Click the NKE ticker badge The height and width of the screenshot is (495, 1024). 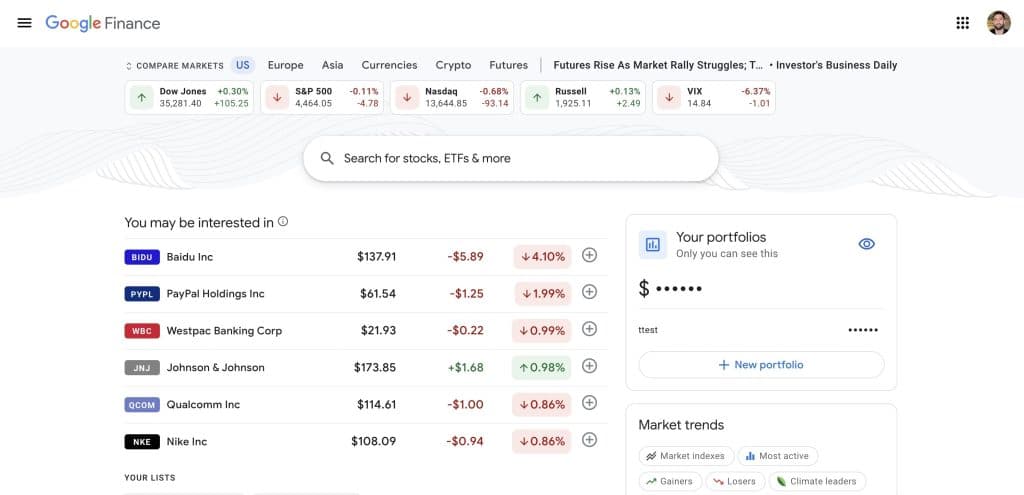[142, 441]
